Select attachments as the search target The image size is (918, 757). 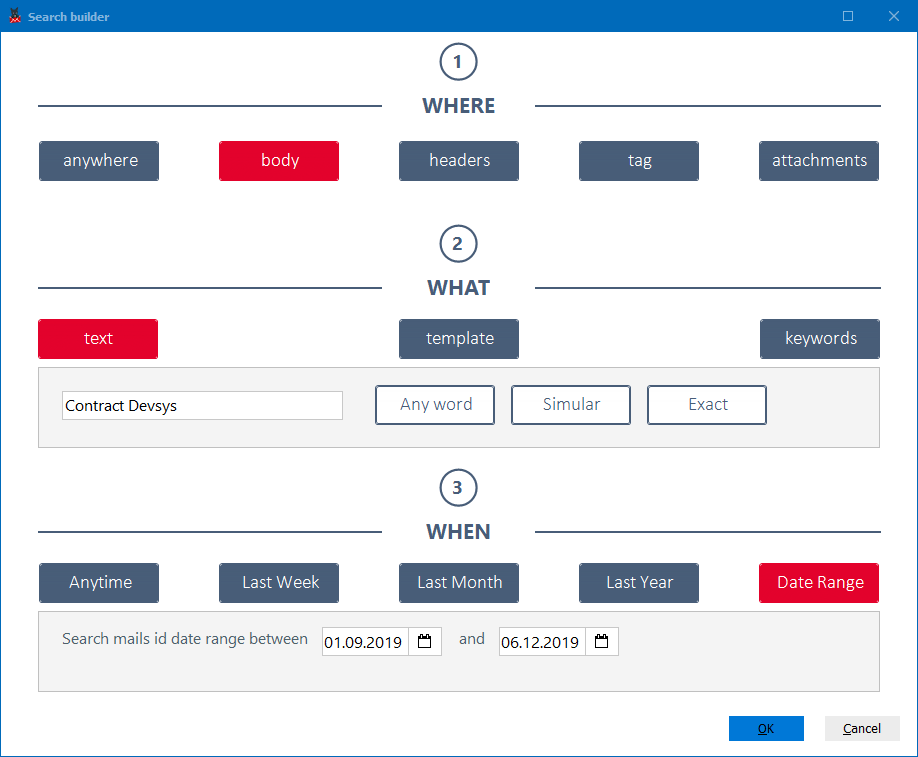pos(818,161)
